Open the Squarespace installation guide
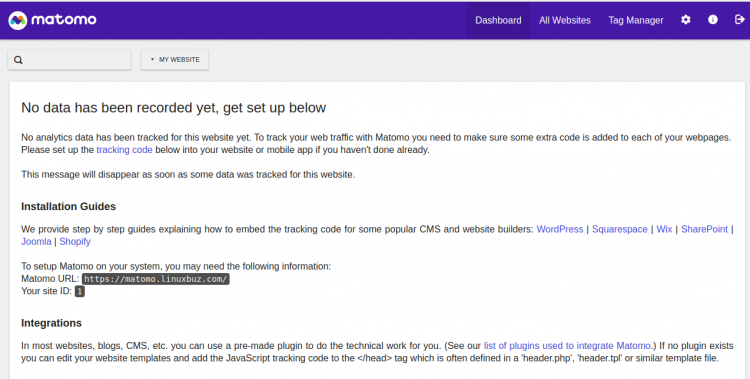 tap(619, 229)
